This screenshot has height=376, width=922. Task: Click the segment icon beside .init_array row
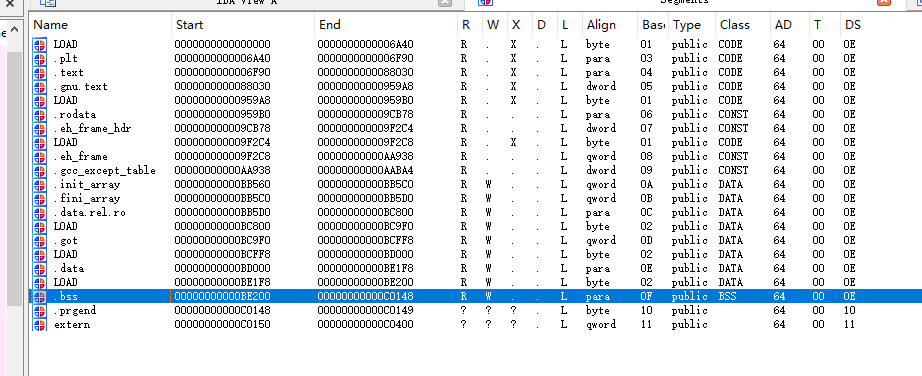point(39,184)
